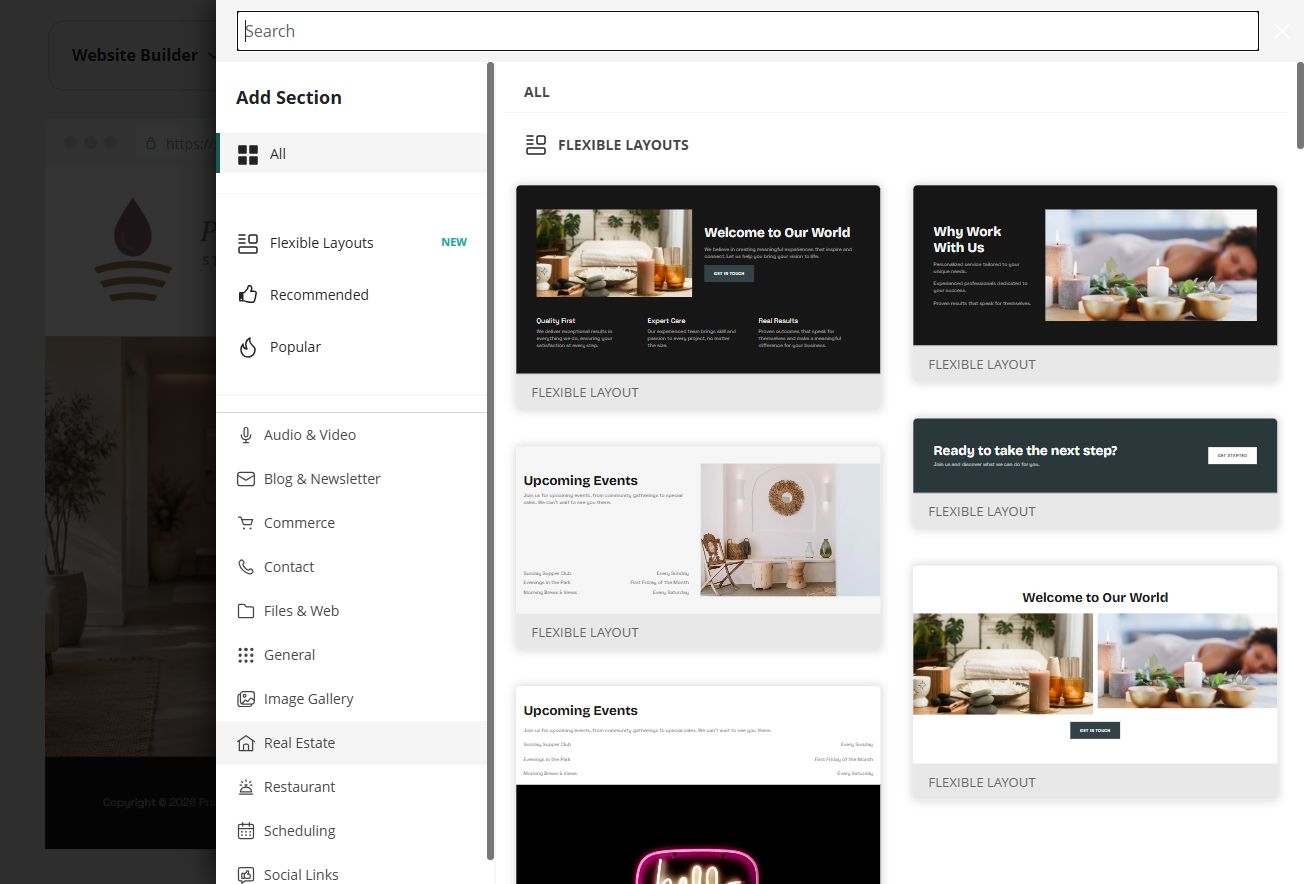The height and width of the screenshot is (884, 1304).
Task: Click the Add Section title
Action: (289, 97)
